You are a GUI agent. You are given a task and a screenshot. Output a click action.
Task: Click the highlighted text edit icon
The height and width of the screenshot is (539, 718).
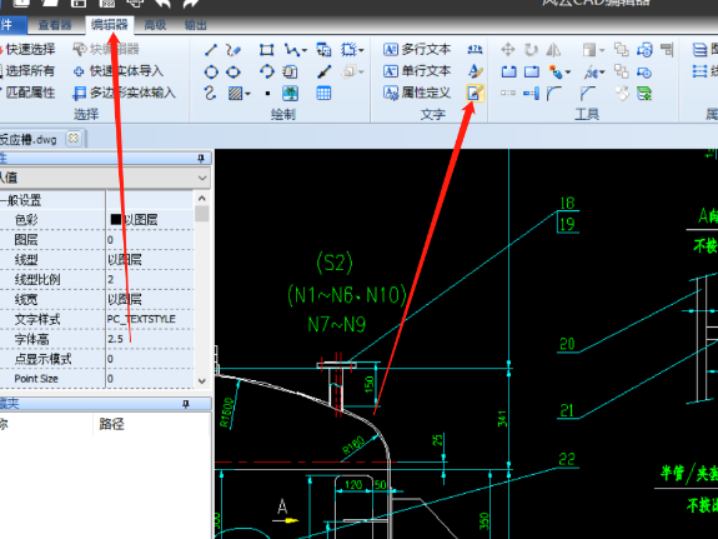475,93
